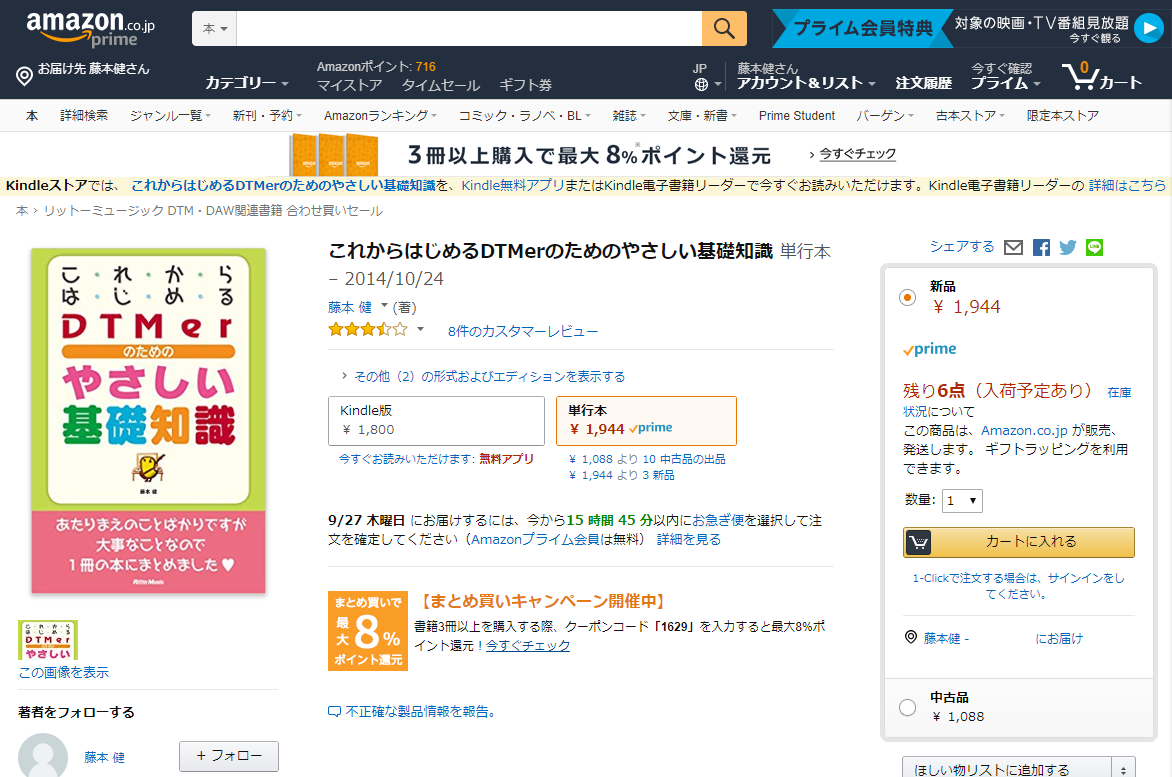Open the 新刊・予約 menu
The width and height of the screenshot is (1172, 777).
267,116
